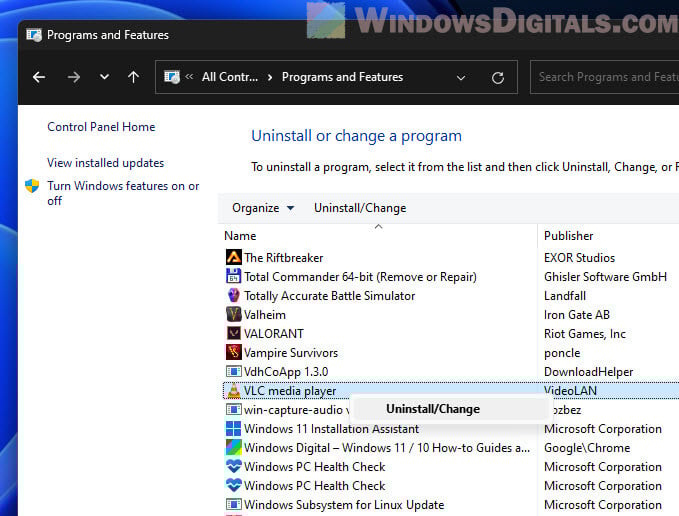The image size is (679, 516).
Task: Select the VLC cone icon
Action: (x=234, y=390)
